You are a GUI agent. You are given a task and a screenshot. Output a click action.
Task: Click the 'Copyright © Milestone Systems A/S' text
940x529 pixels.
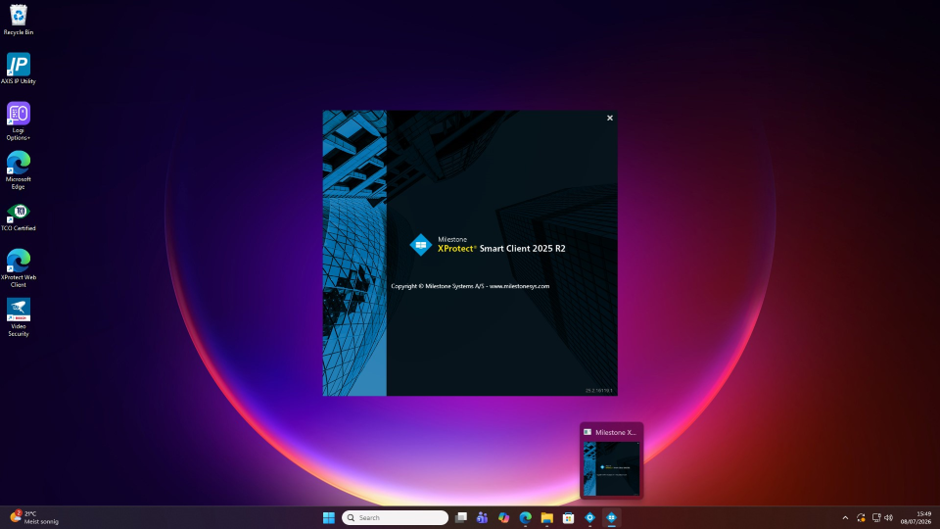(x=438, y=286)
